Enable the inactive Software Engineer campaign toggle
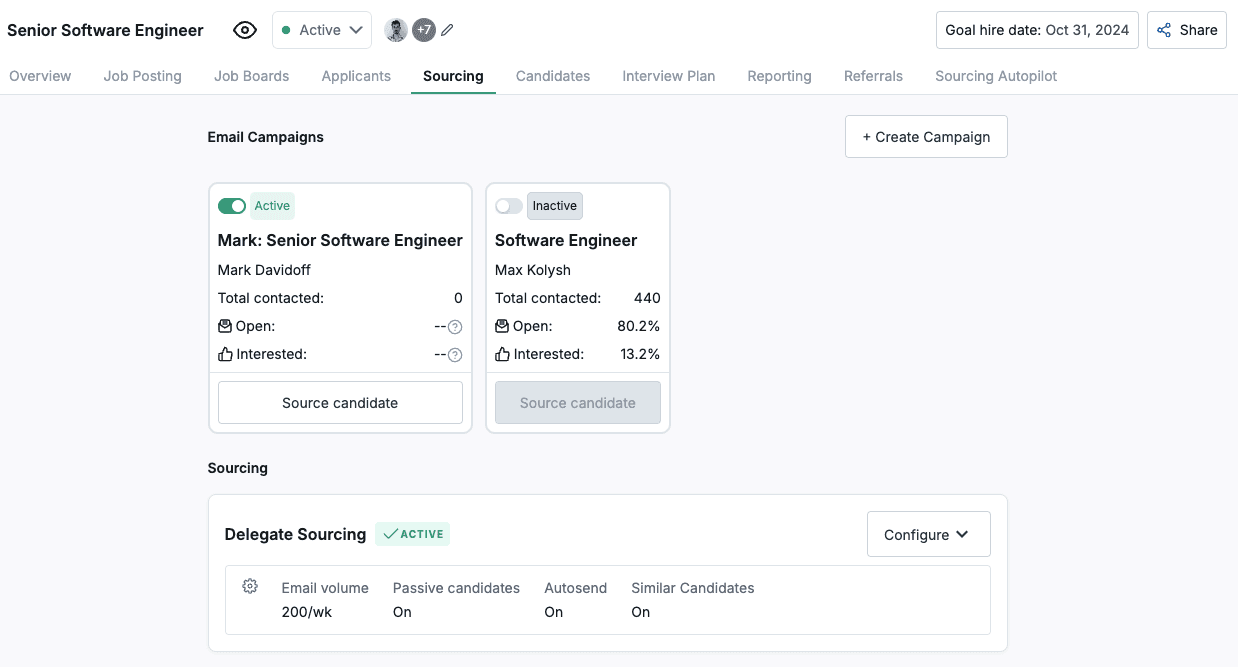The height and width of the screenshot is (667, 1238). [x=509, y=206]
